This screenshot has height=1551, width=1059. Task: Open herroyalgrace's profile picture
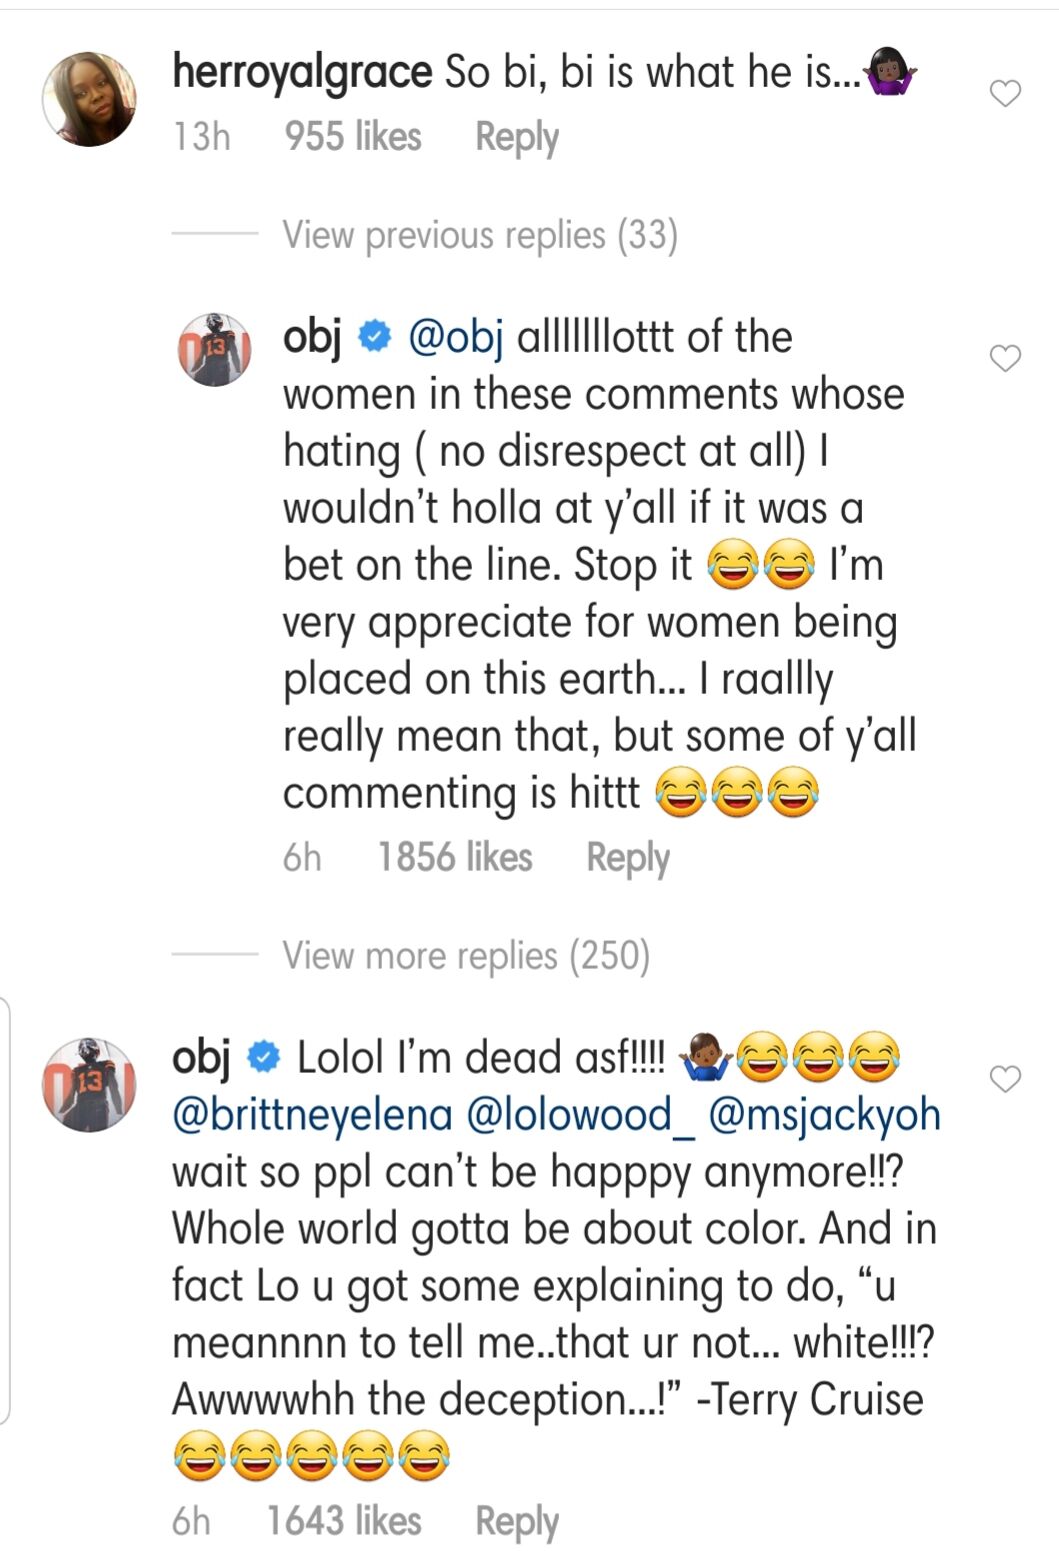click(89, 99)
